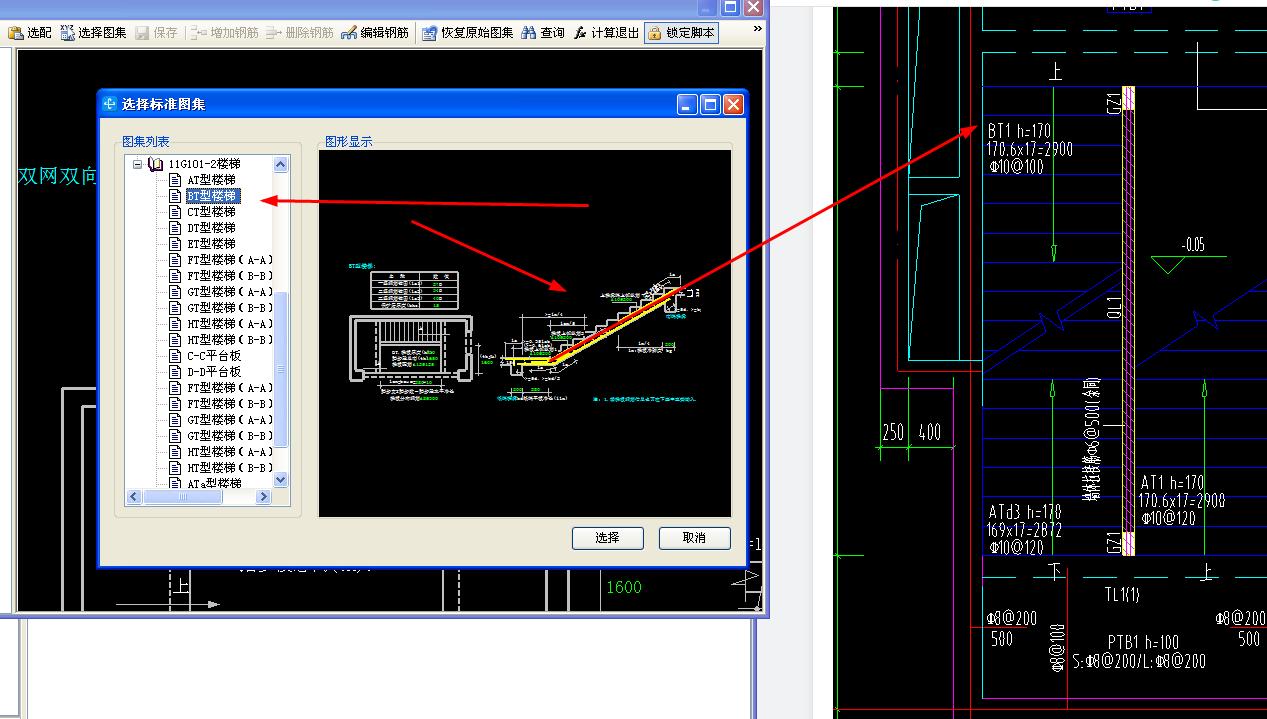Pick DT型楼梯 in the tree
The image size is (1267, 719).
tap(211, 228)
